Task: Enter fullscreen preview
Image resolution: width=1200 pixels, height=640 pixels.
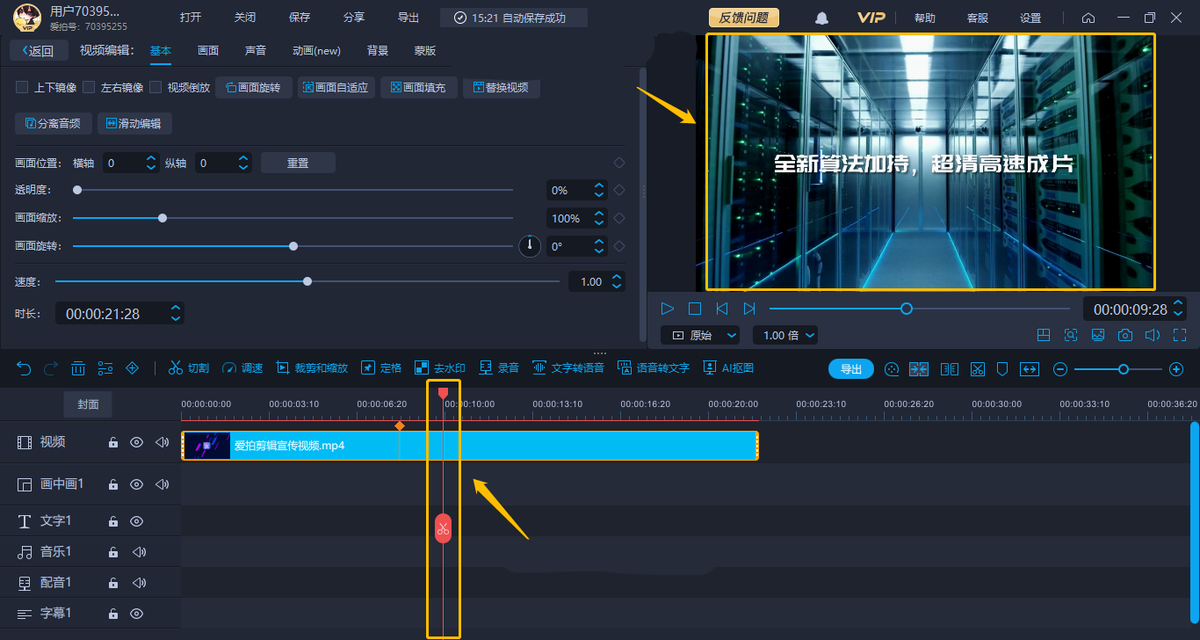Action: click(x=1179, y=335)
